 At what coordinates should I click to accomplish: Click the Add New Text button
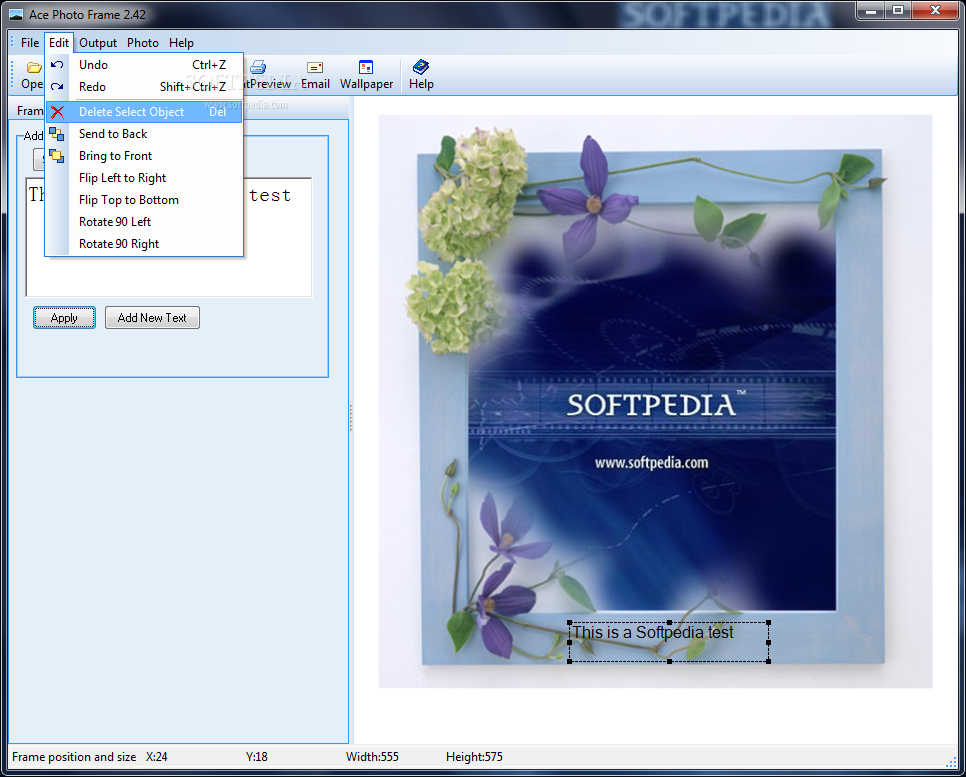[x=152, y=318]
